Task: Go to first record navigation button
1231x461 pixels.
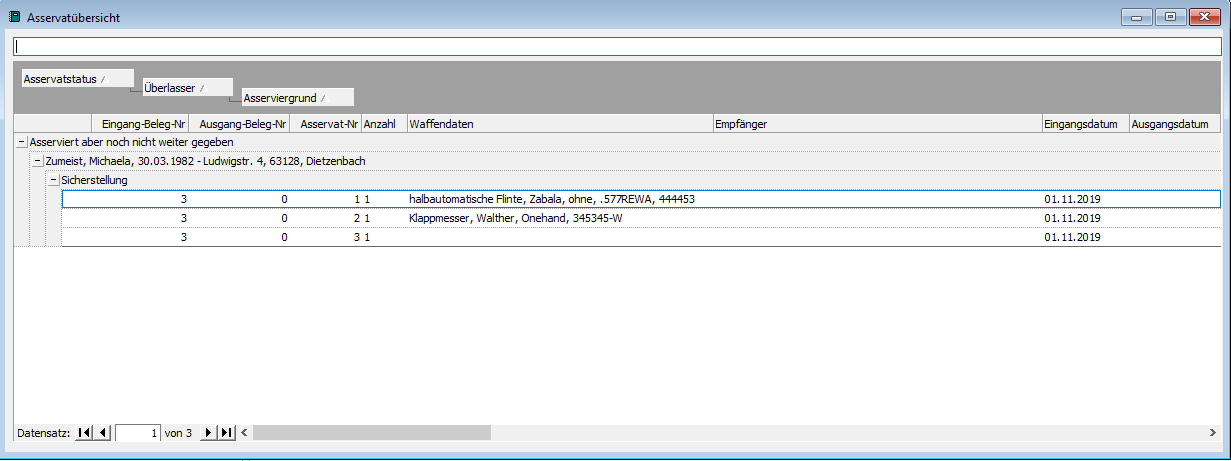Action: click(x=85, y=433)
